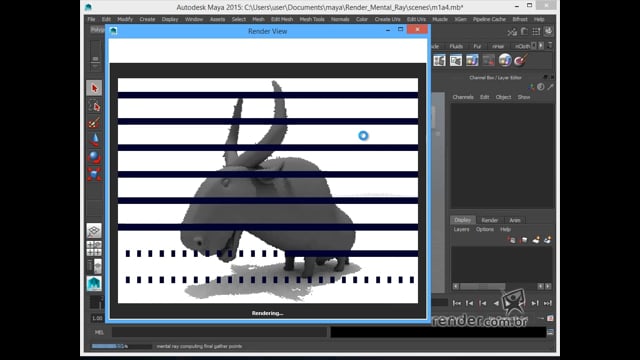Open Object menu in Channel Box

[x=503, y=97]
